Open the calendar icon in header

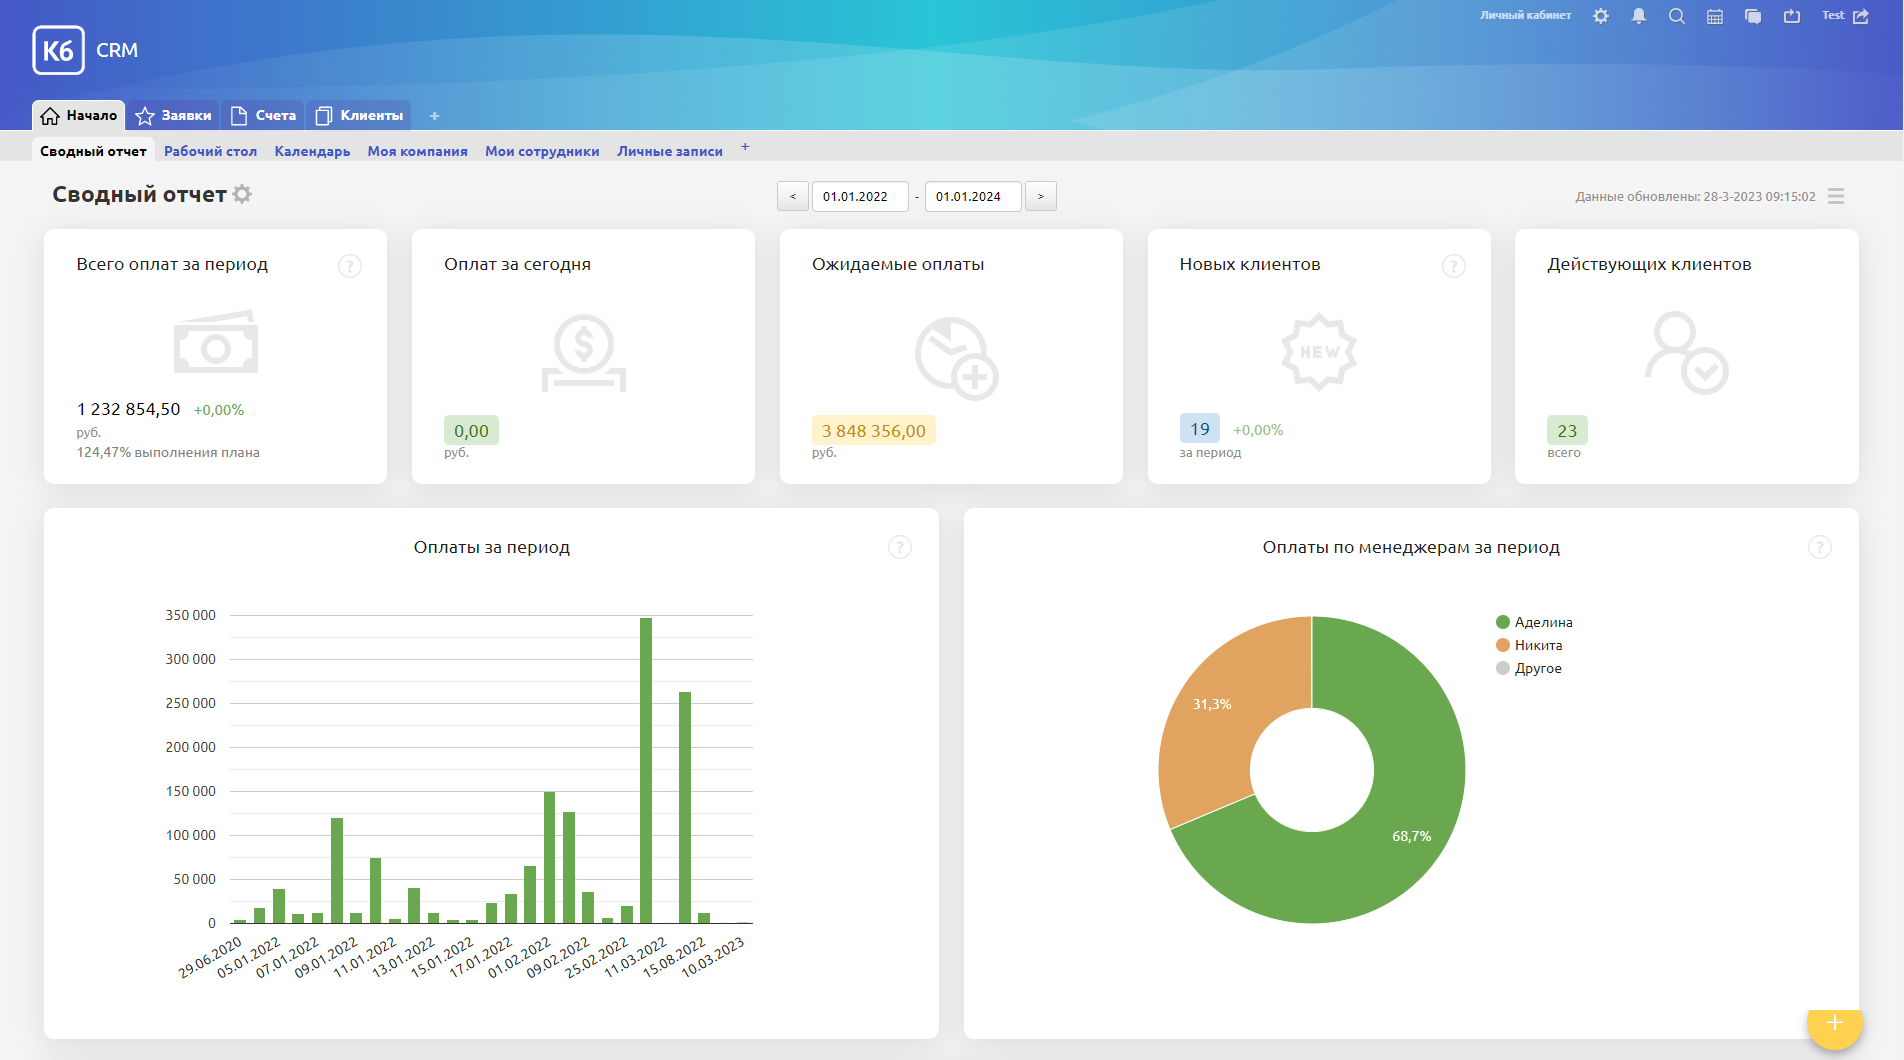pyautogui.click(x=1715, y=16)
